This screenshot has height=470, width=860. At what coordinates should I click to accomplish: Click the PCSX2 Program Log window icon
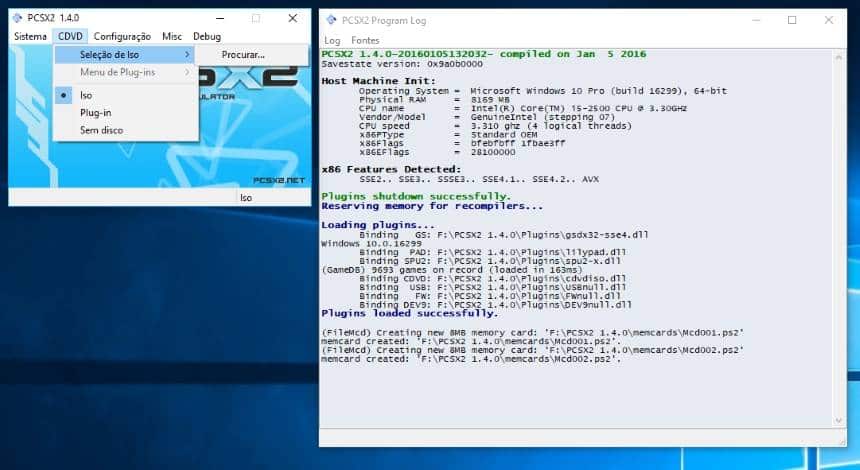tap(331, 20)
